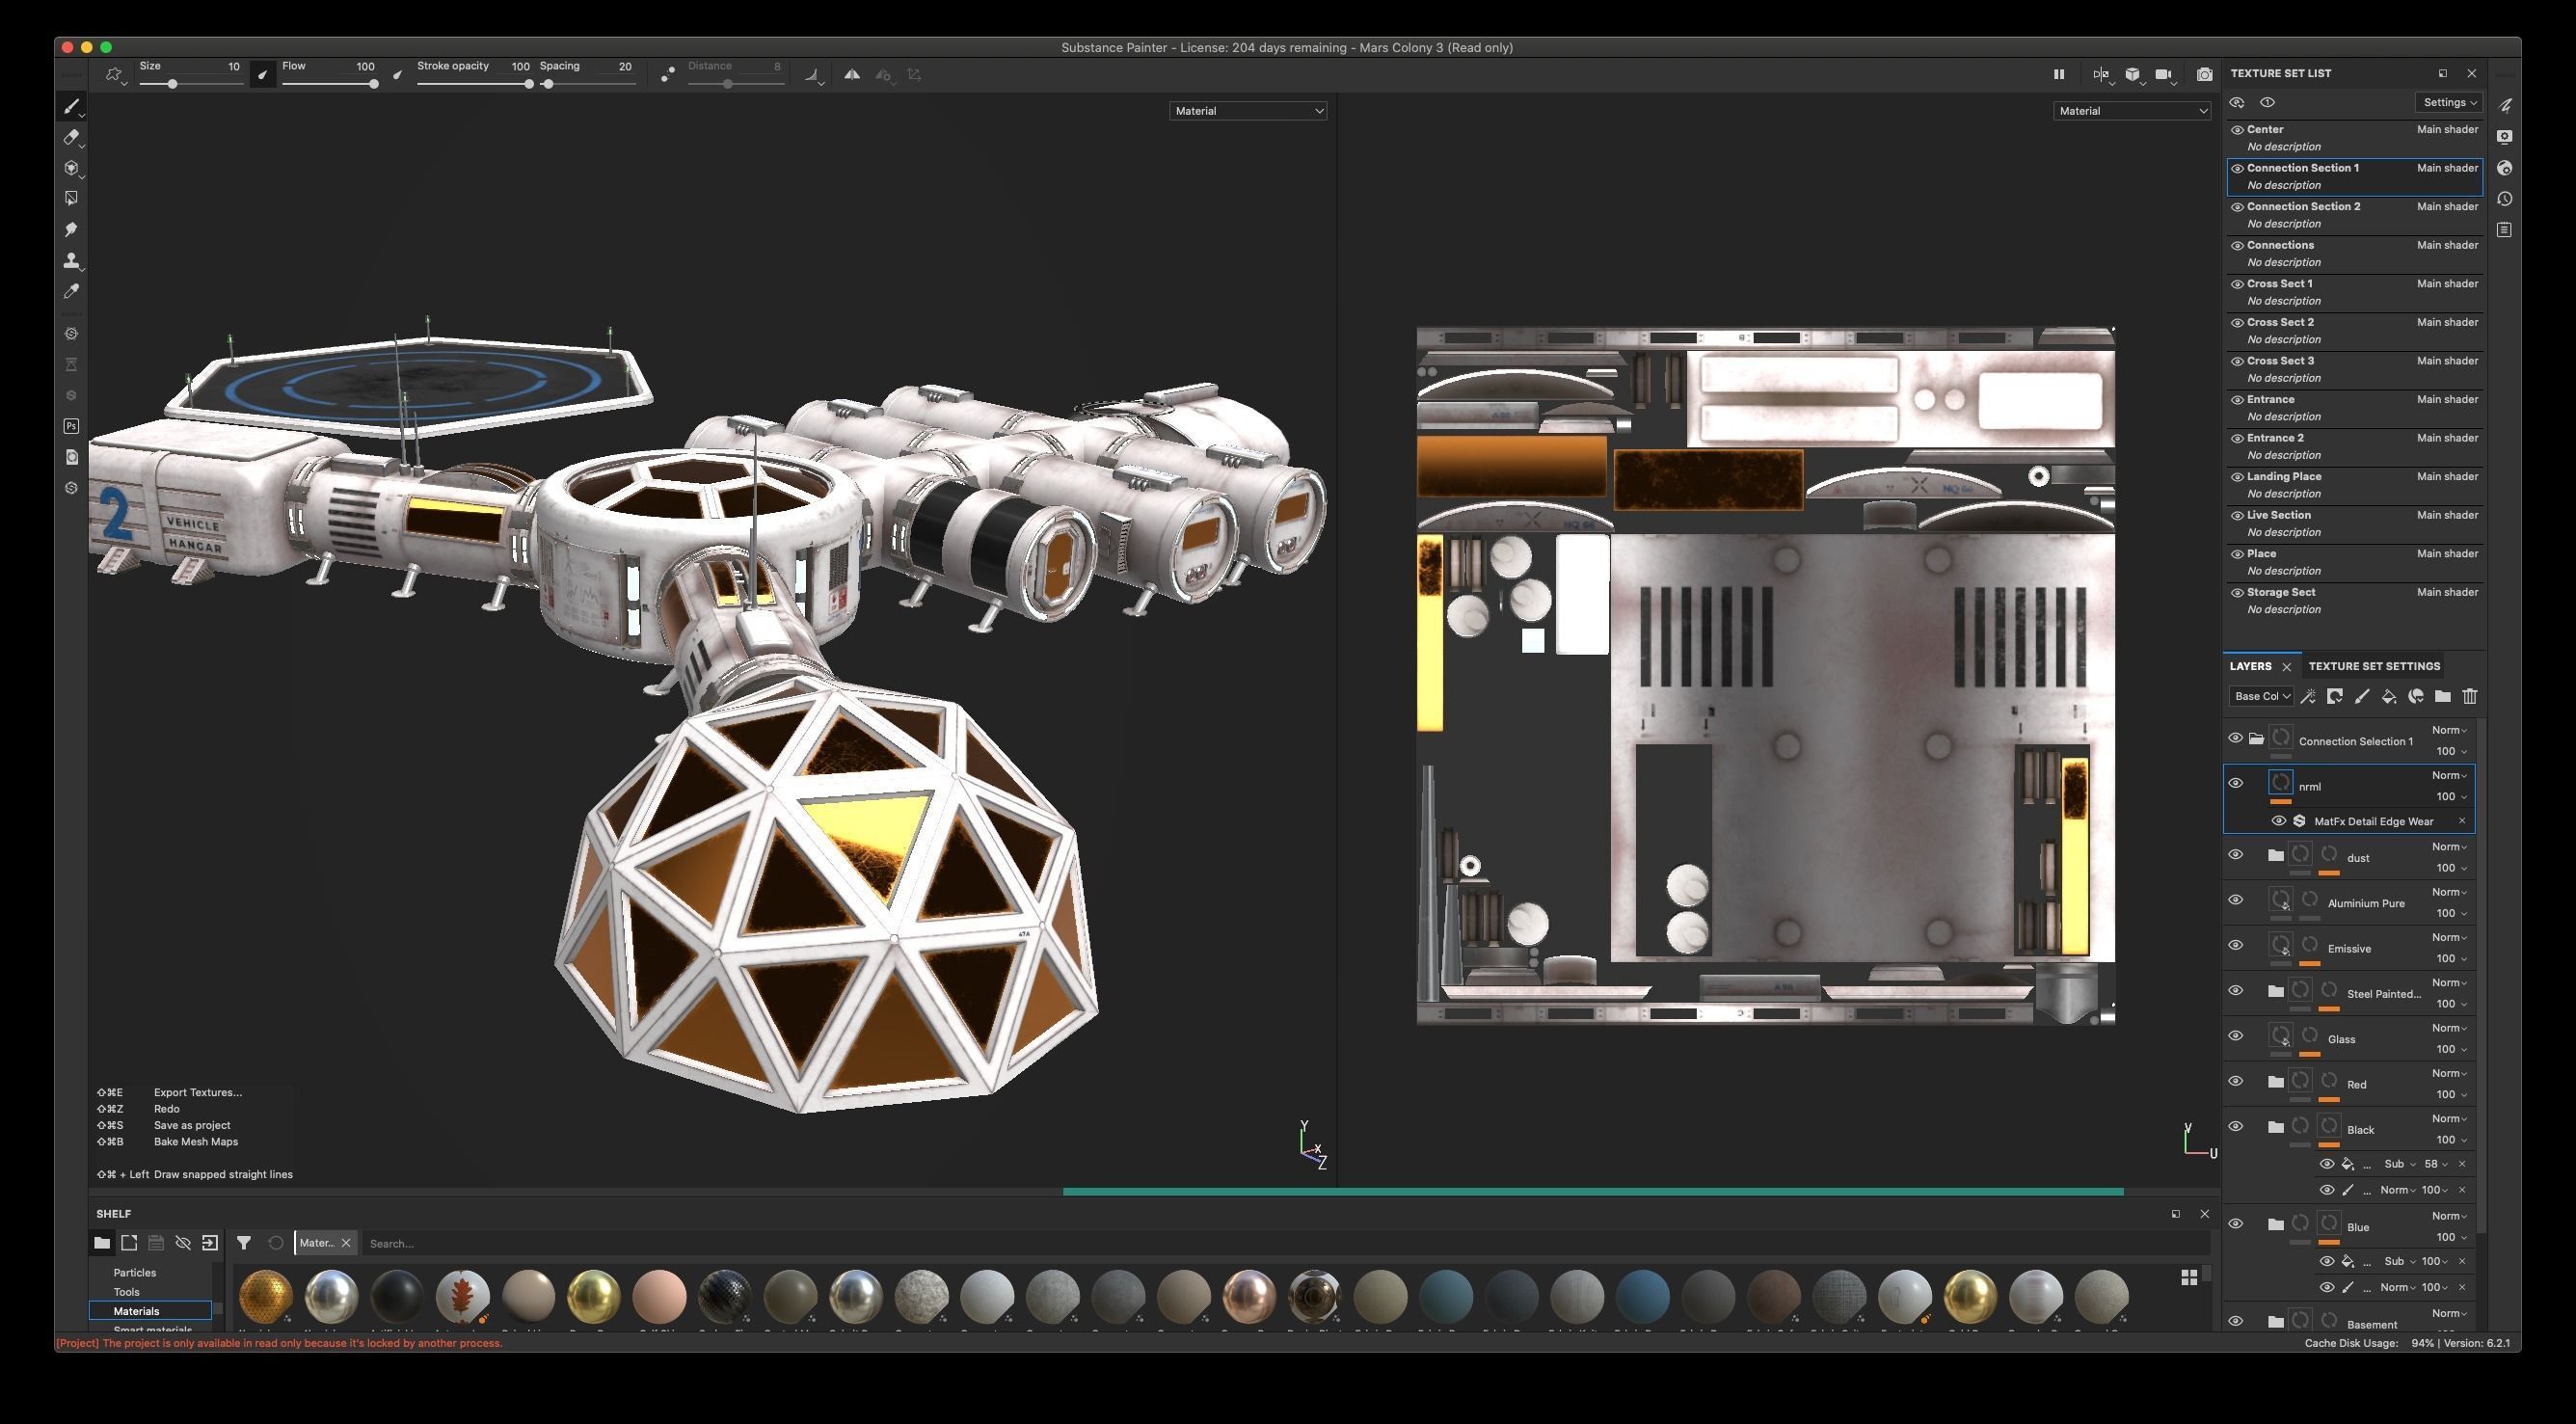
Task: Toggle lazy mouse icon in toolbar
Action: [x=668, y=74]
